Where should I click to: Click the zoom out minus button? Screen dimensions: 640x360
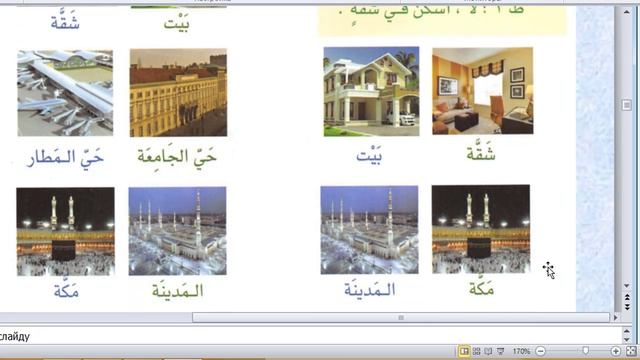click(540, 351)
